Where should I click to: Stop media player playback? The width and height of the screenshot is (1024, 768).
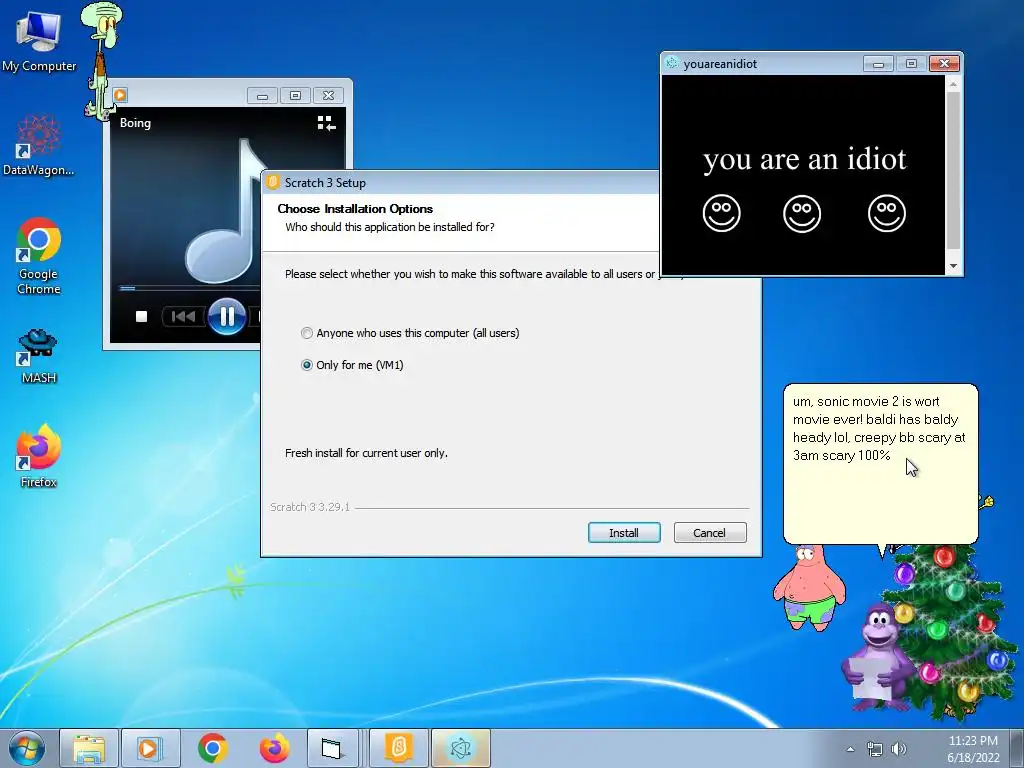(x=141, y=317)
